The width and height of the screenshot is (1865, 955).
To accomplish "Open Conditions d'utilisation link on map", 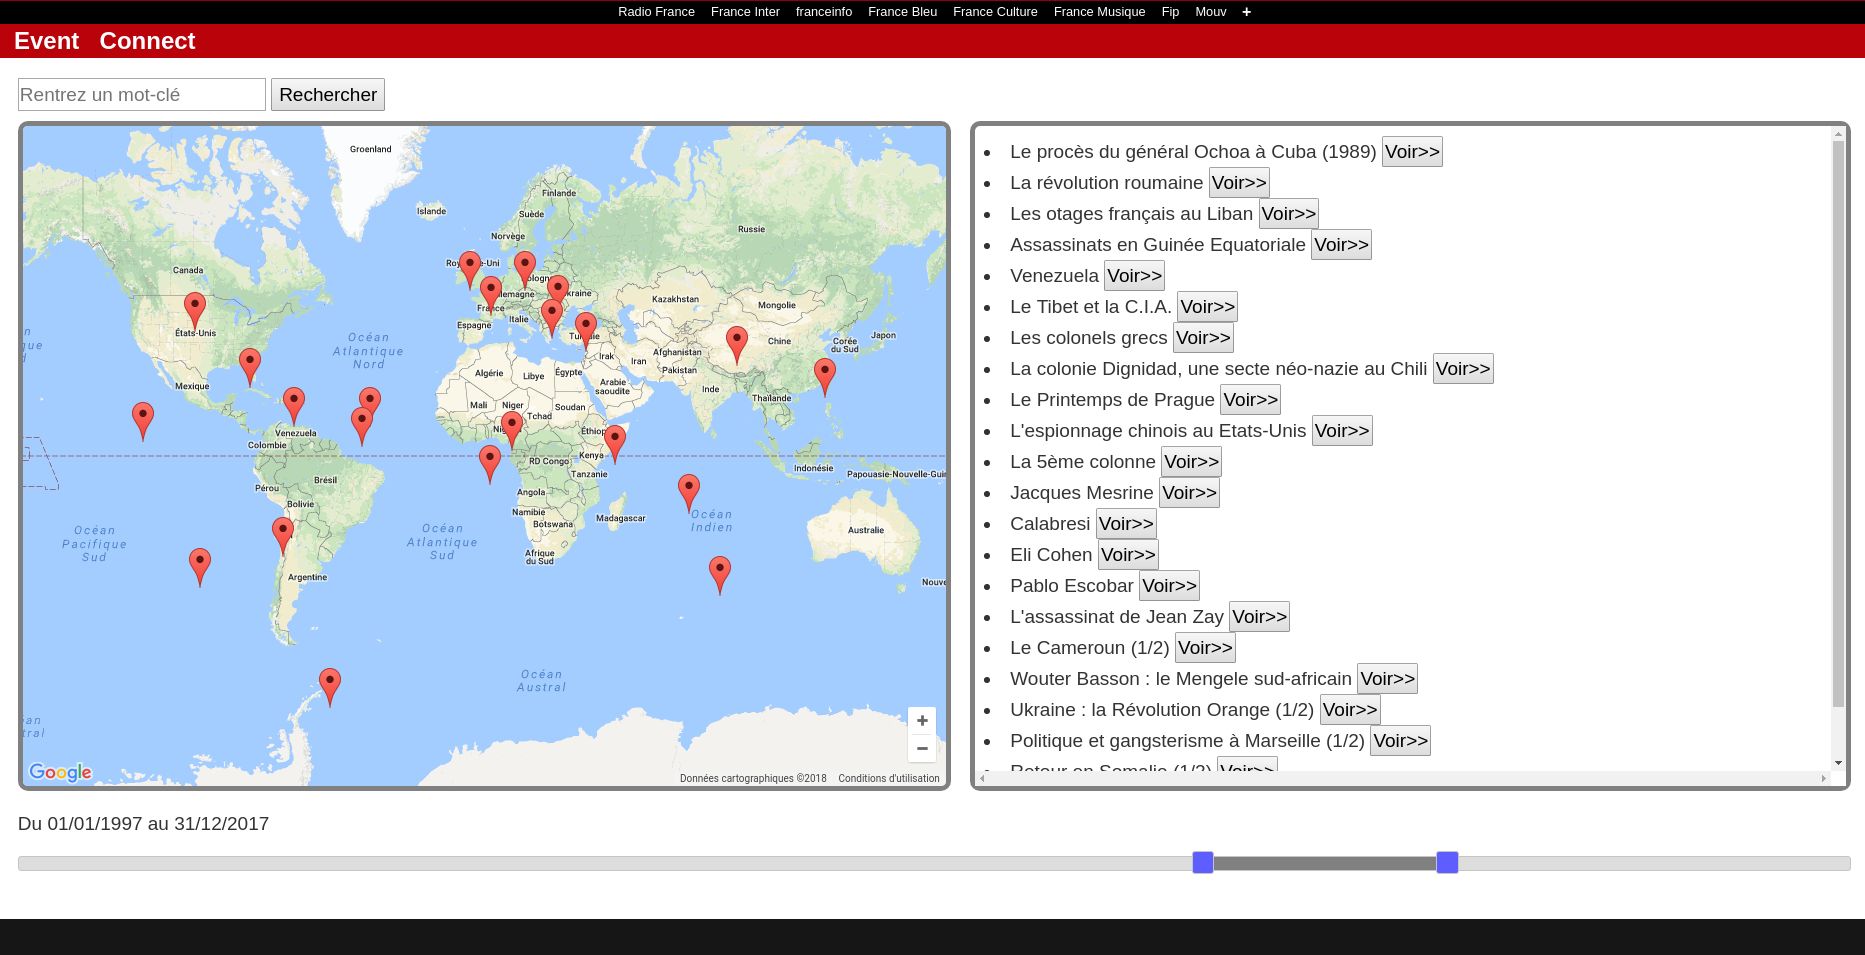I will [889, 778].
